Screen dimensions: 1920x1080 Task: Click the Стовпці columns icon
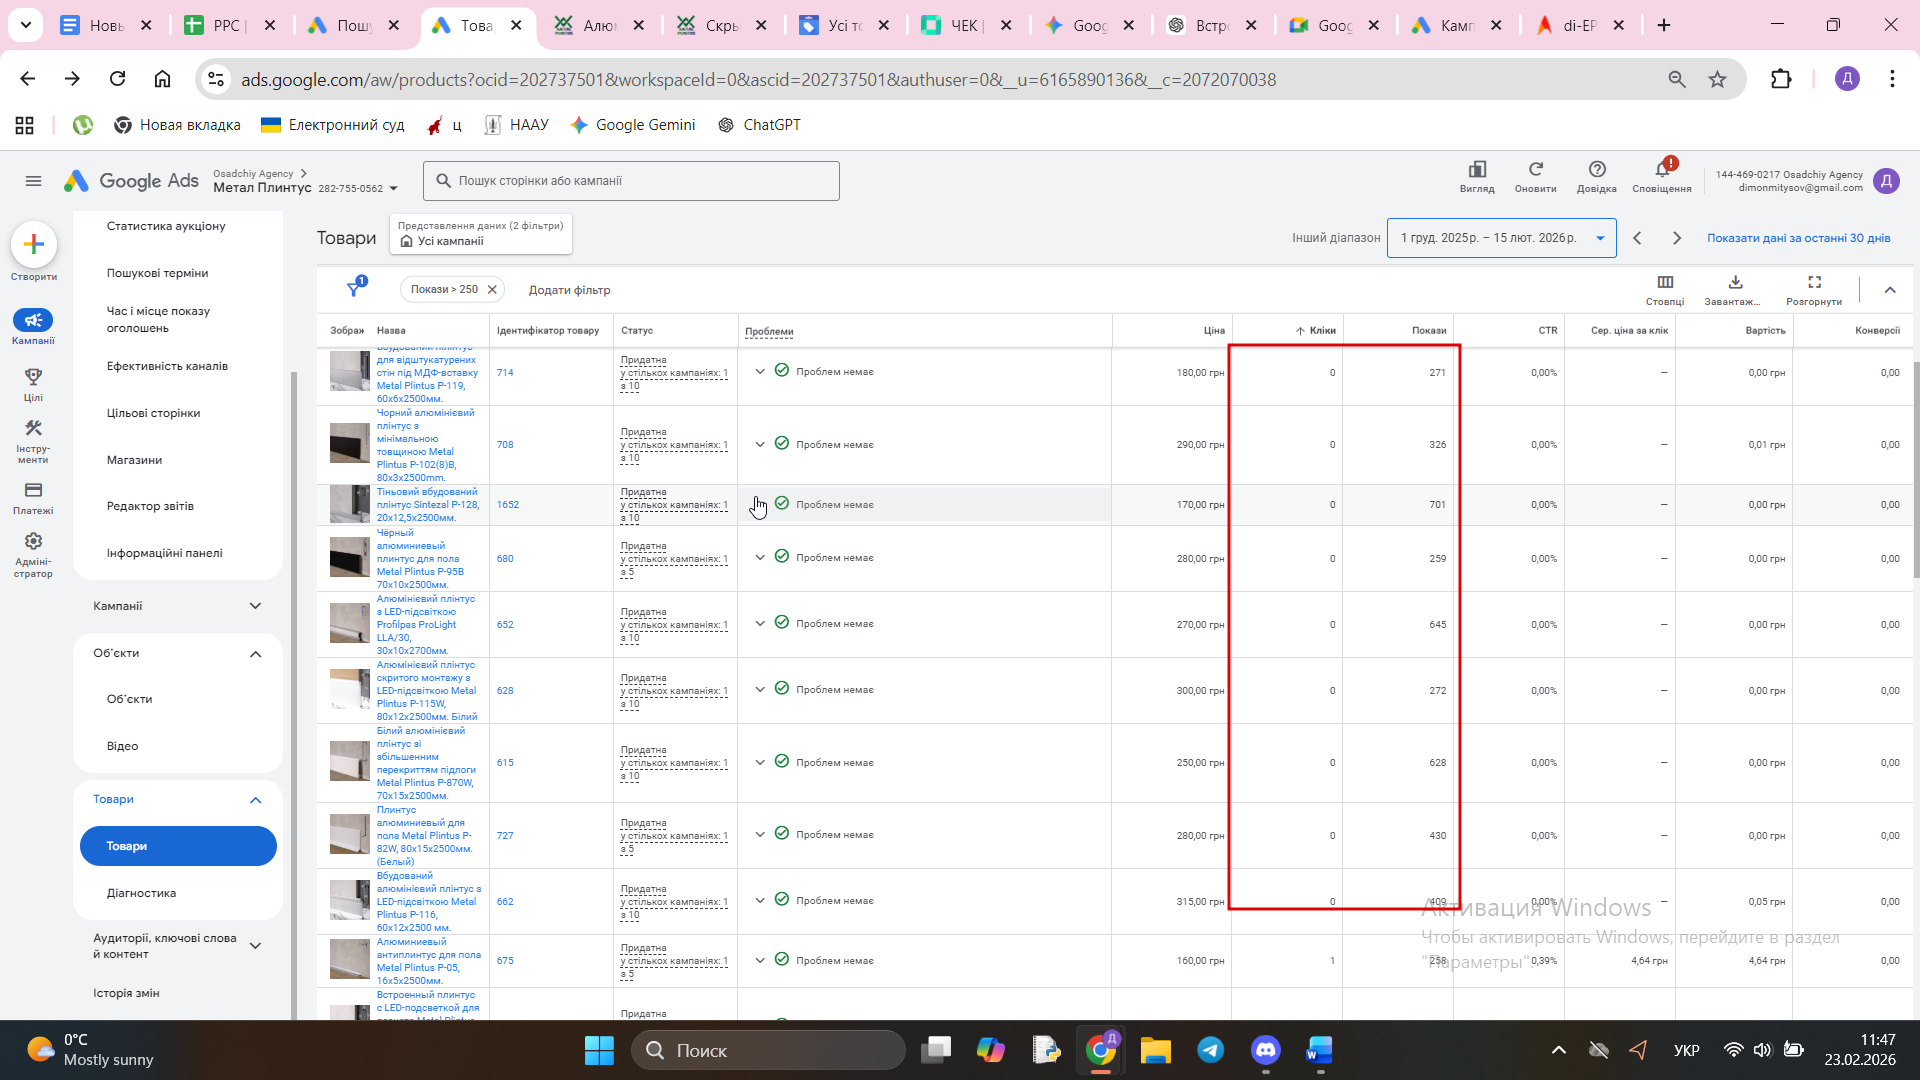pos(1665,283)
